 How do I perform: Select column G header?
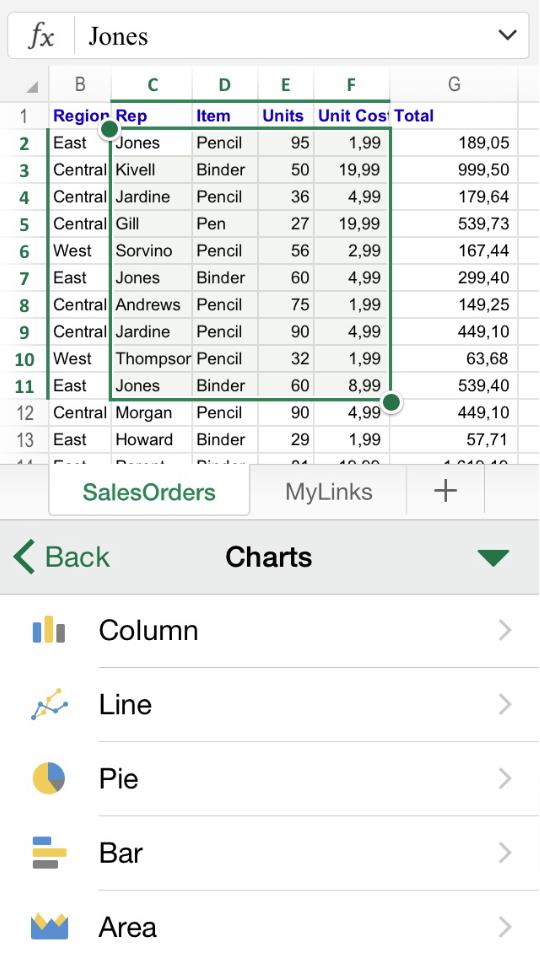(x=454, y=84)
